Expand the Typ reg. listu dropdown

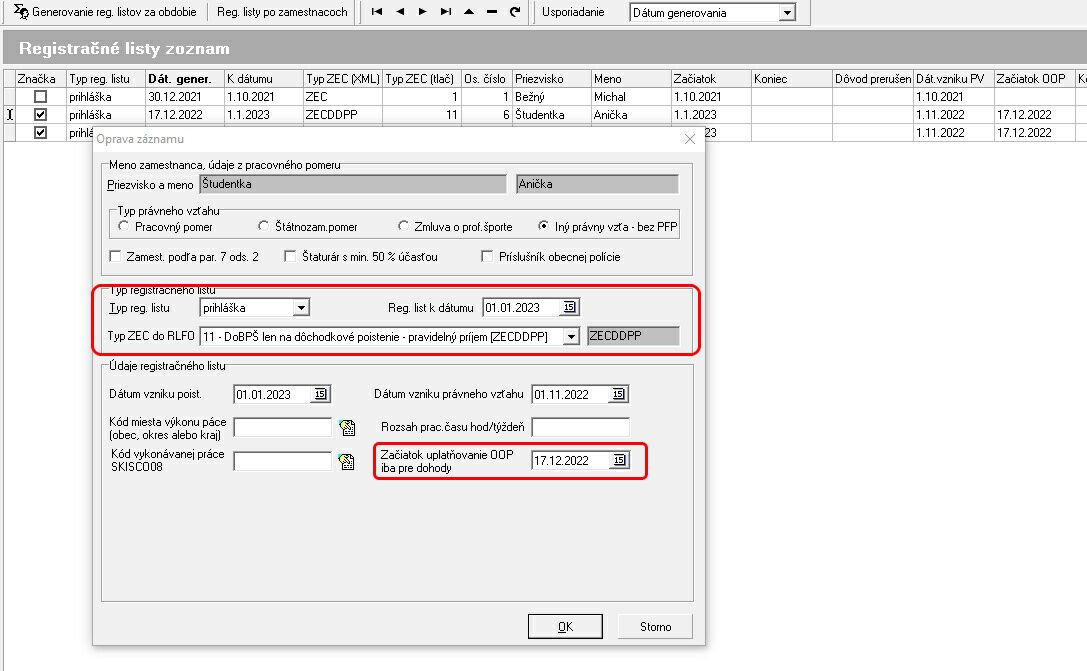tap(301, 307)
